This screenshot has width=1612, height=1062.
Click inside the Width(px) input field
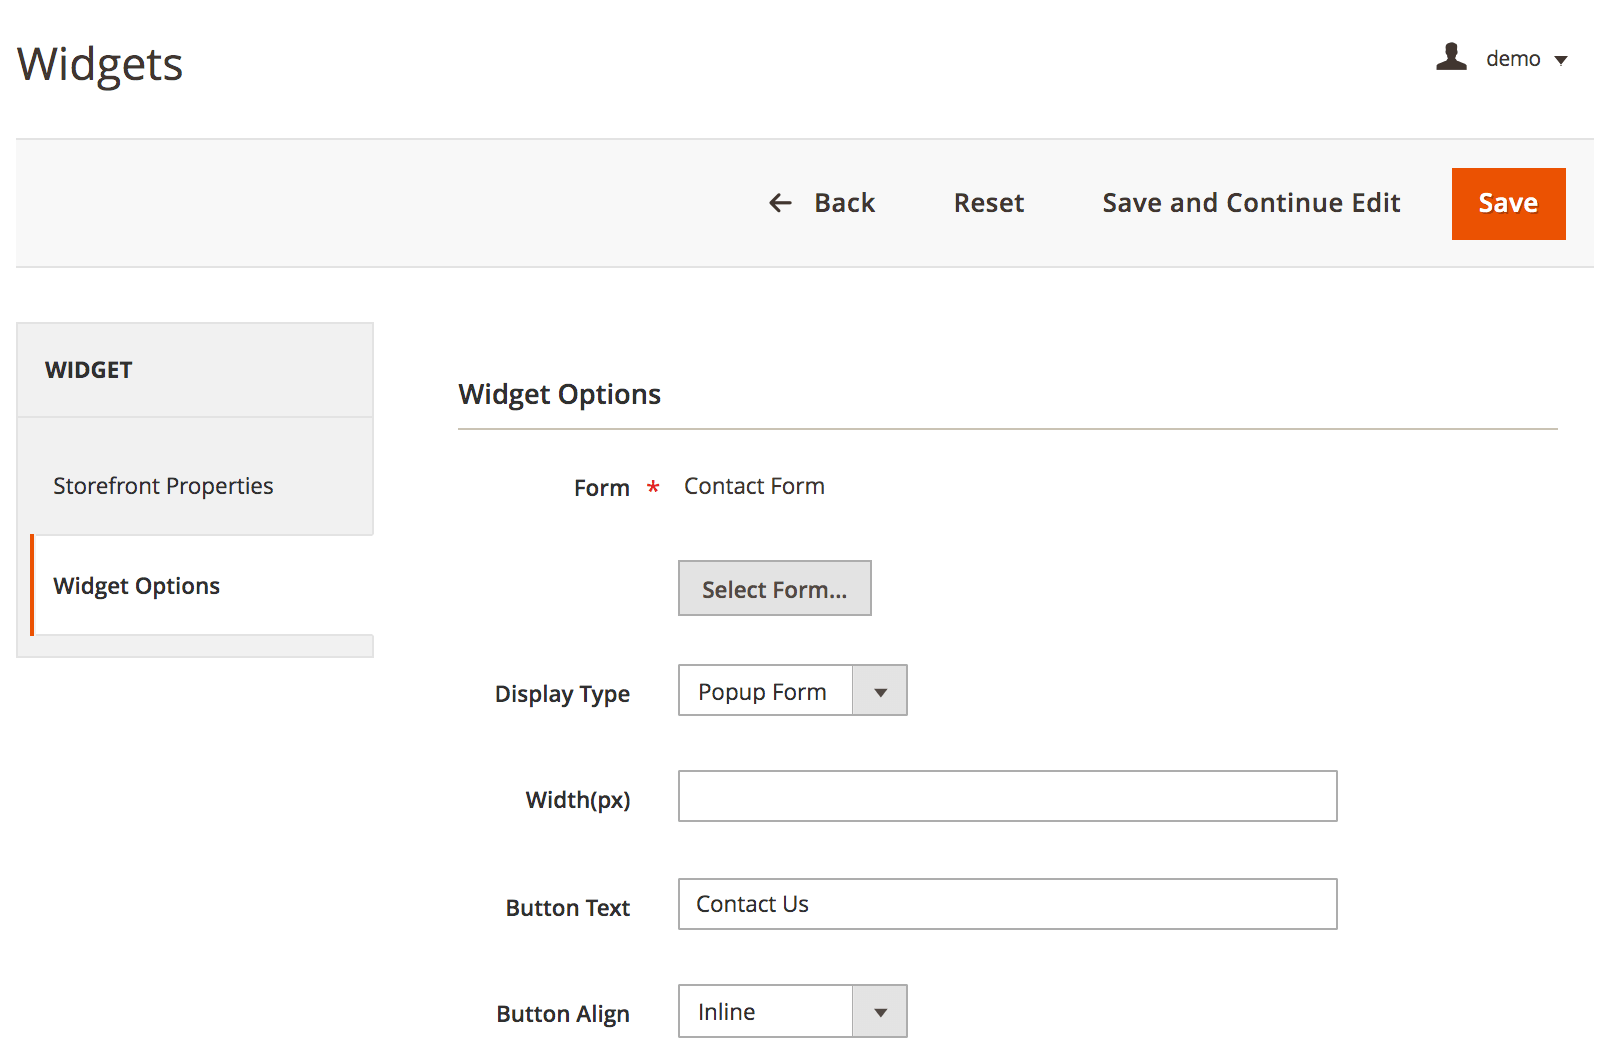pyautogui.click(x=1007, y=796)
